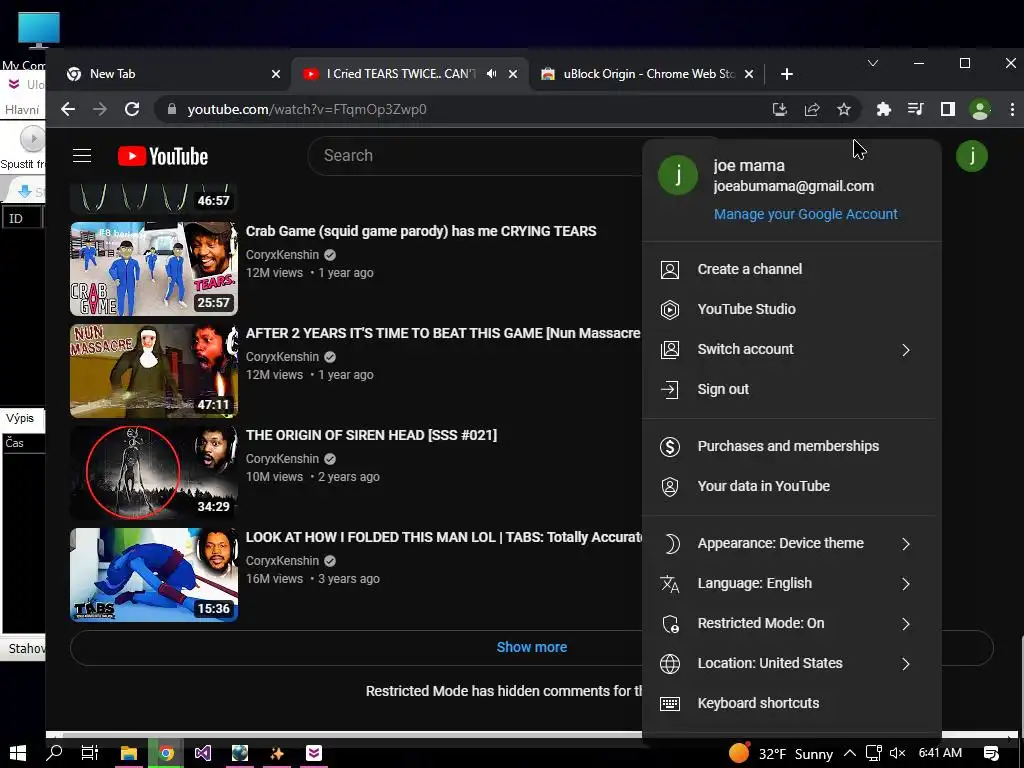Click the keyboard icon next to Keyboard shortcuts

(670, 703)
